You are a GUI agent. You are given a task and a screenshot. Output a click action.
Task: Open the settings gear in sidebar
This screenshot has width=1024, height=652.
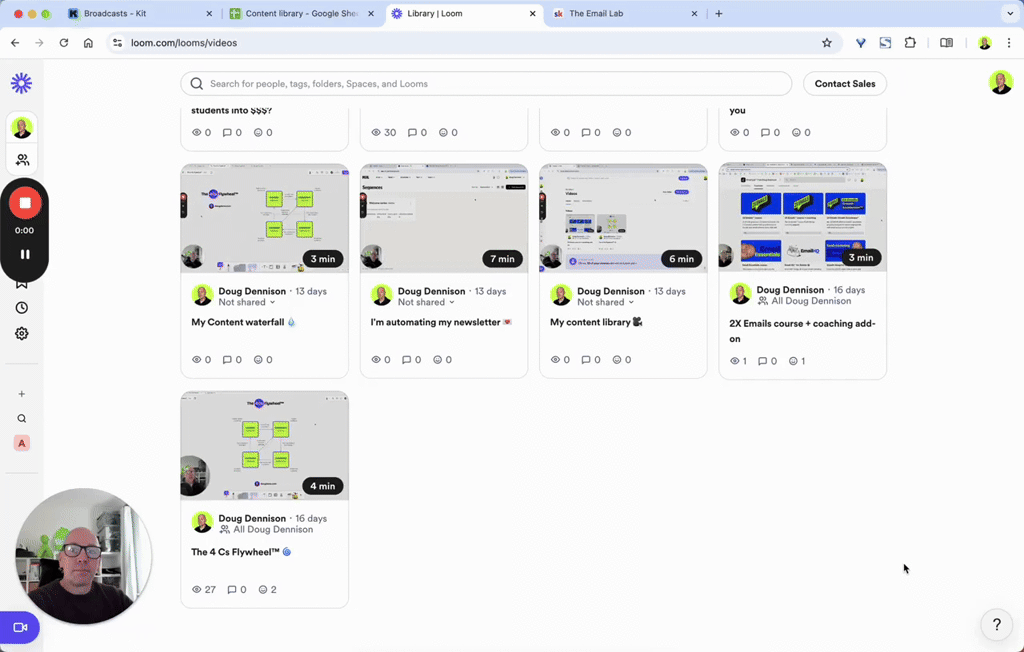click(x=22, y=334)
